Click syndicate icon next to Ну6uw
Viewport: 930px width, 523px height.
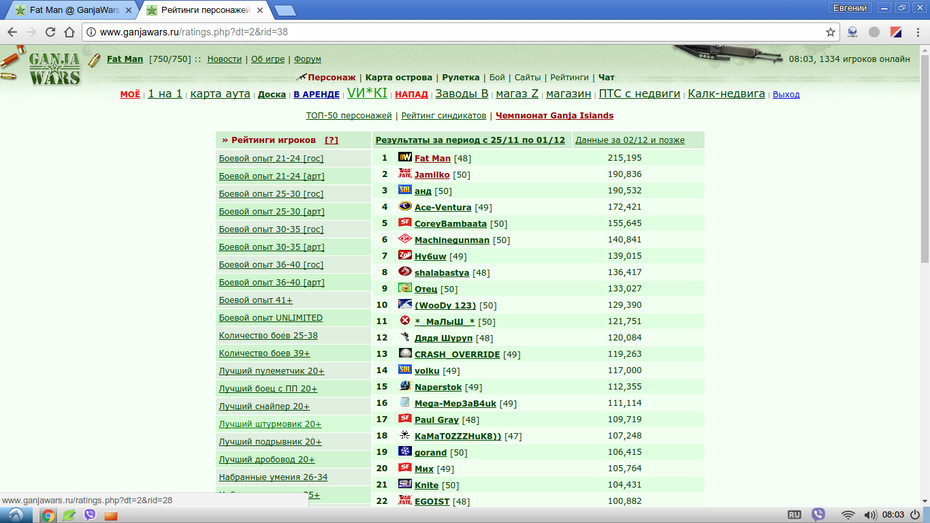click(x=405, y=255)
